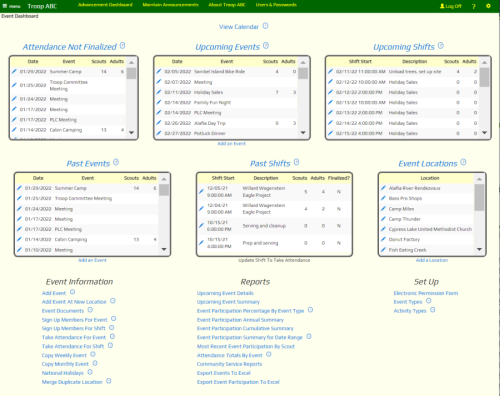Viewport: 500px width, 396px height.
Task: Click the help question mark in header
Action: pos(474,6)
